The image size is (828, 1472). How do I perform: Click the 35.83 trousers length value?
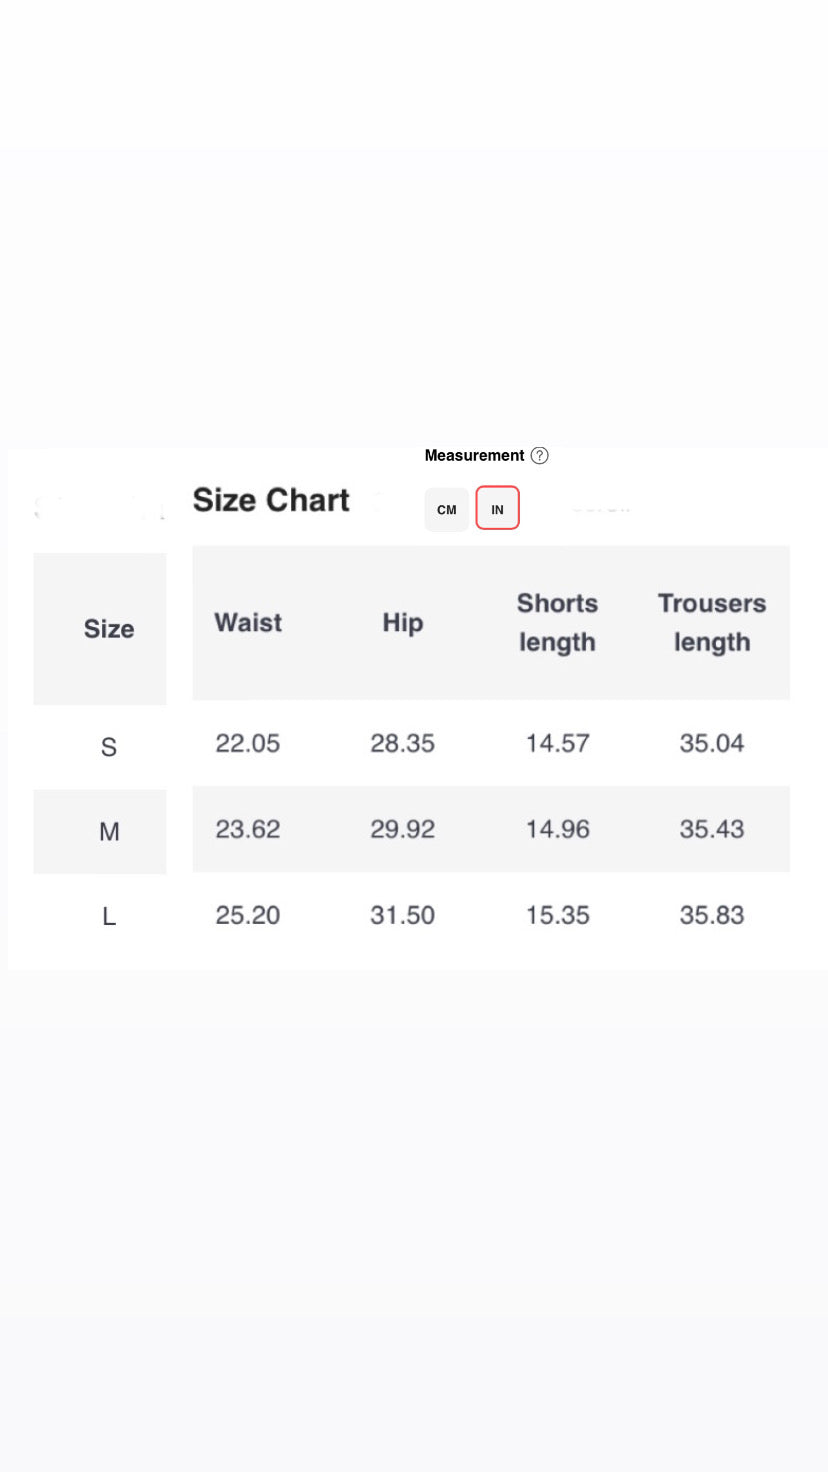[x=712, y=915]
